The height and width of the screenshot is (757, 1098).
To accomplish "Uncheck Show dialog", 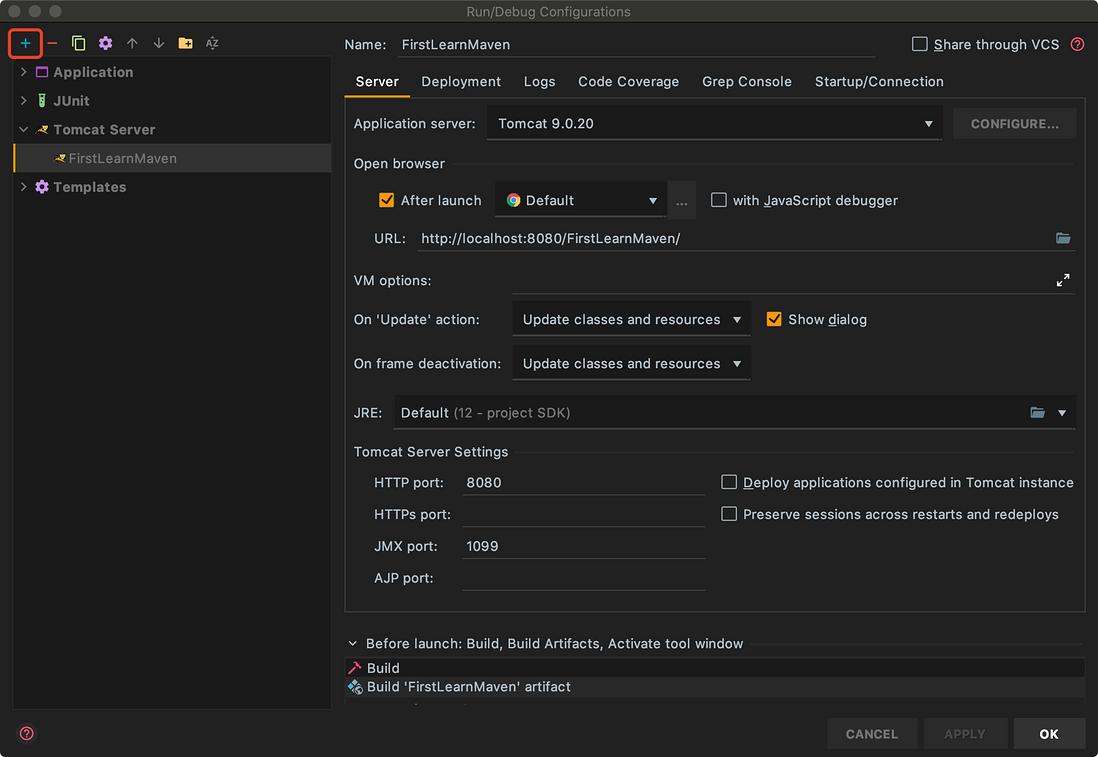I will tap(774, 319).
